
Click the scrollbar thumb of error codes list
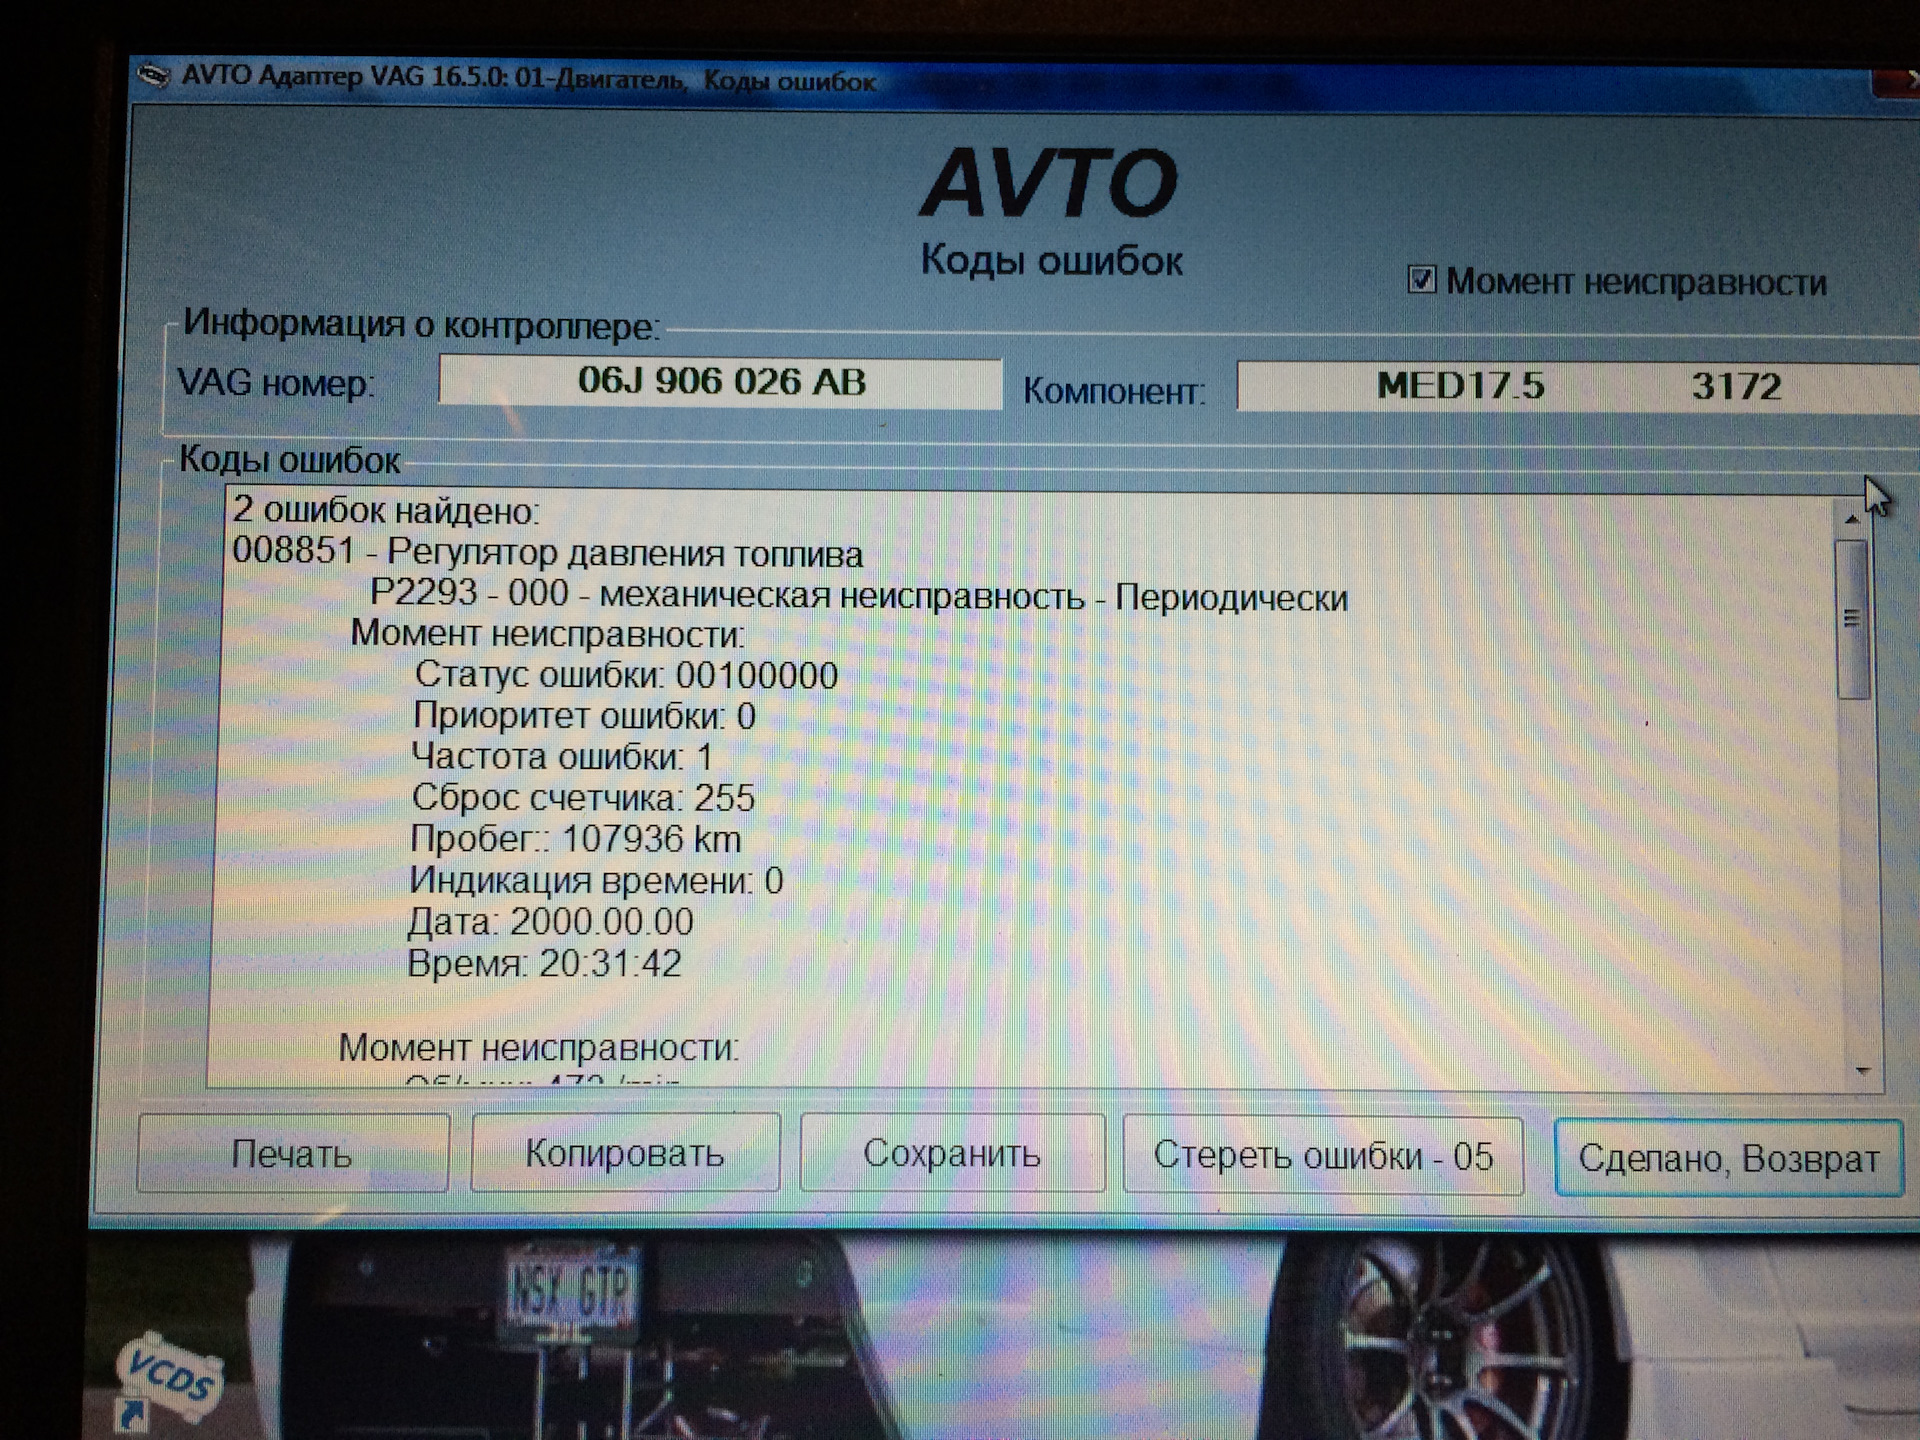(x=1852, y=620)
